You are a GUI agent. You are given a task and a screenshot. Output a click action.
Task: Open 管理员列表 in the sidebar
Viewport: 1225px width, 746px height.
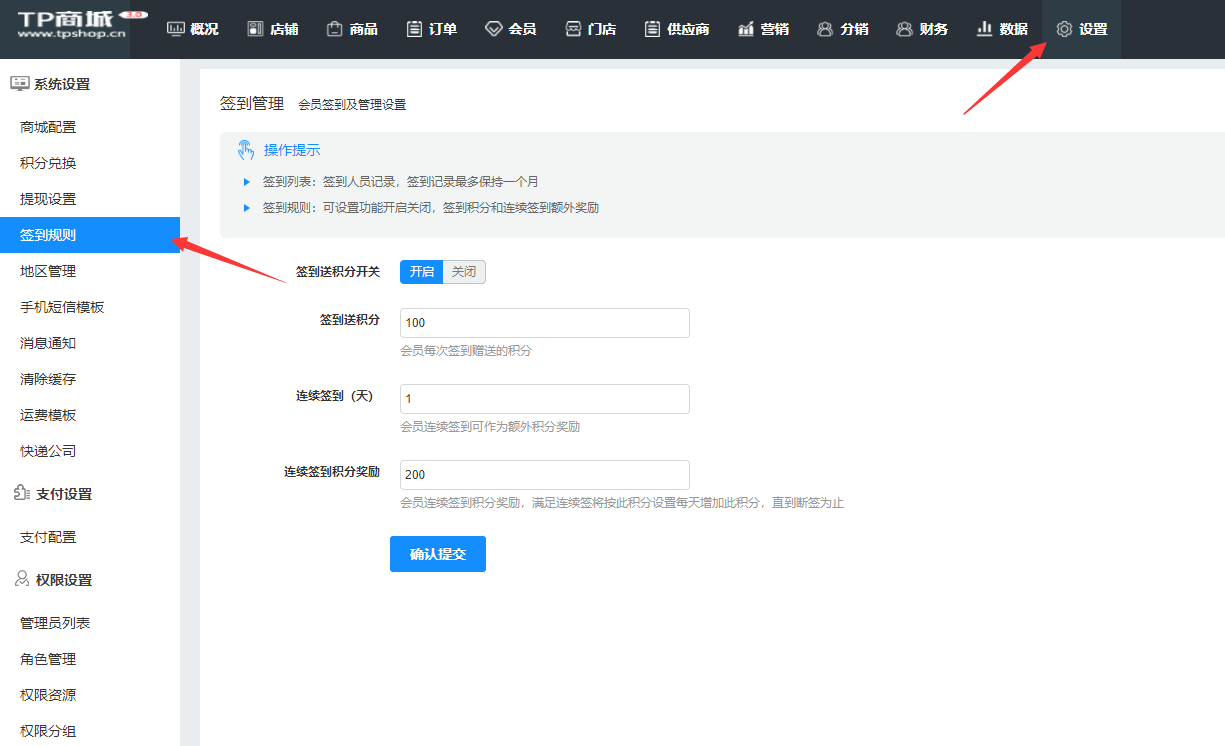point(55,623)
